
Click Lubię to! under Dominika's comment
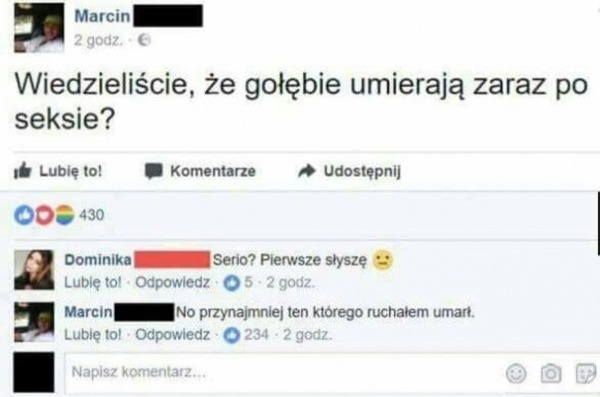[93, 283]
